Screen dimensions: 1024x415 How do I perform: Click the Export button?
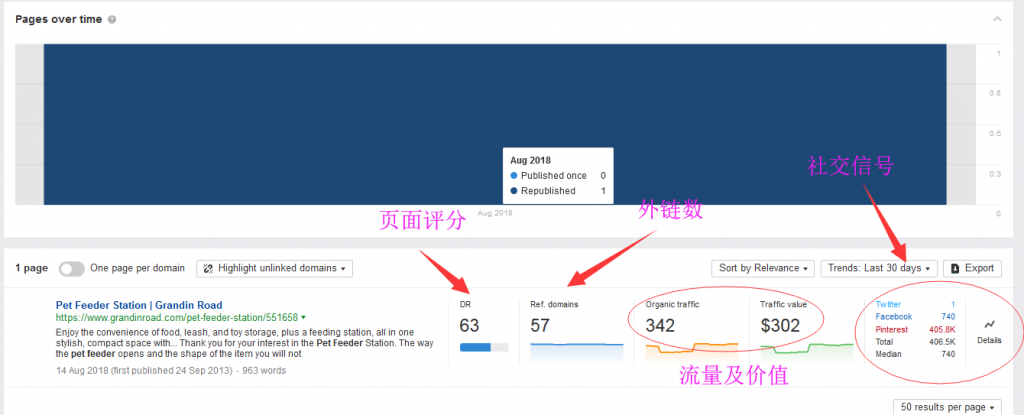pos(972,269)
